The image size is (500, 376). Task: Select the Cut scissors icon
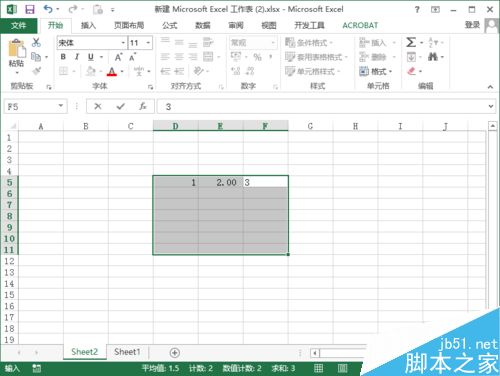(36, 42)
